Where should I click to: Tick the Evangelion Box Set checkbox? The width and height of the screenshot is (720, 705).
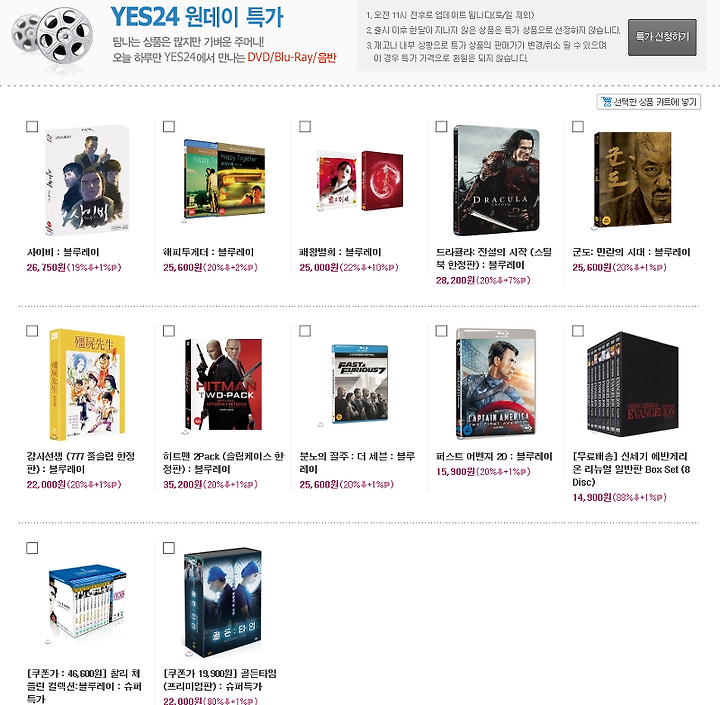tap(578, 331)
